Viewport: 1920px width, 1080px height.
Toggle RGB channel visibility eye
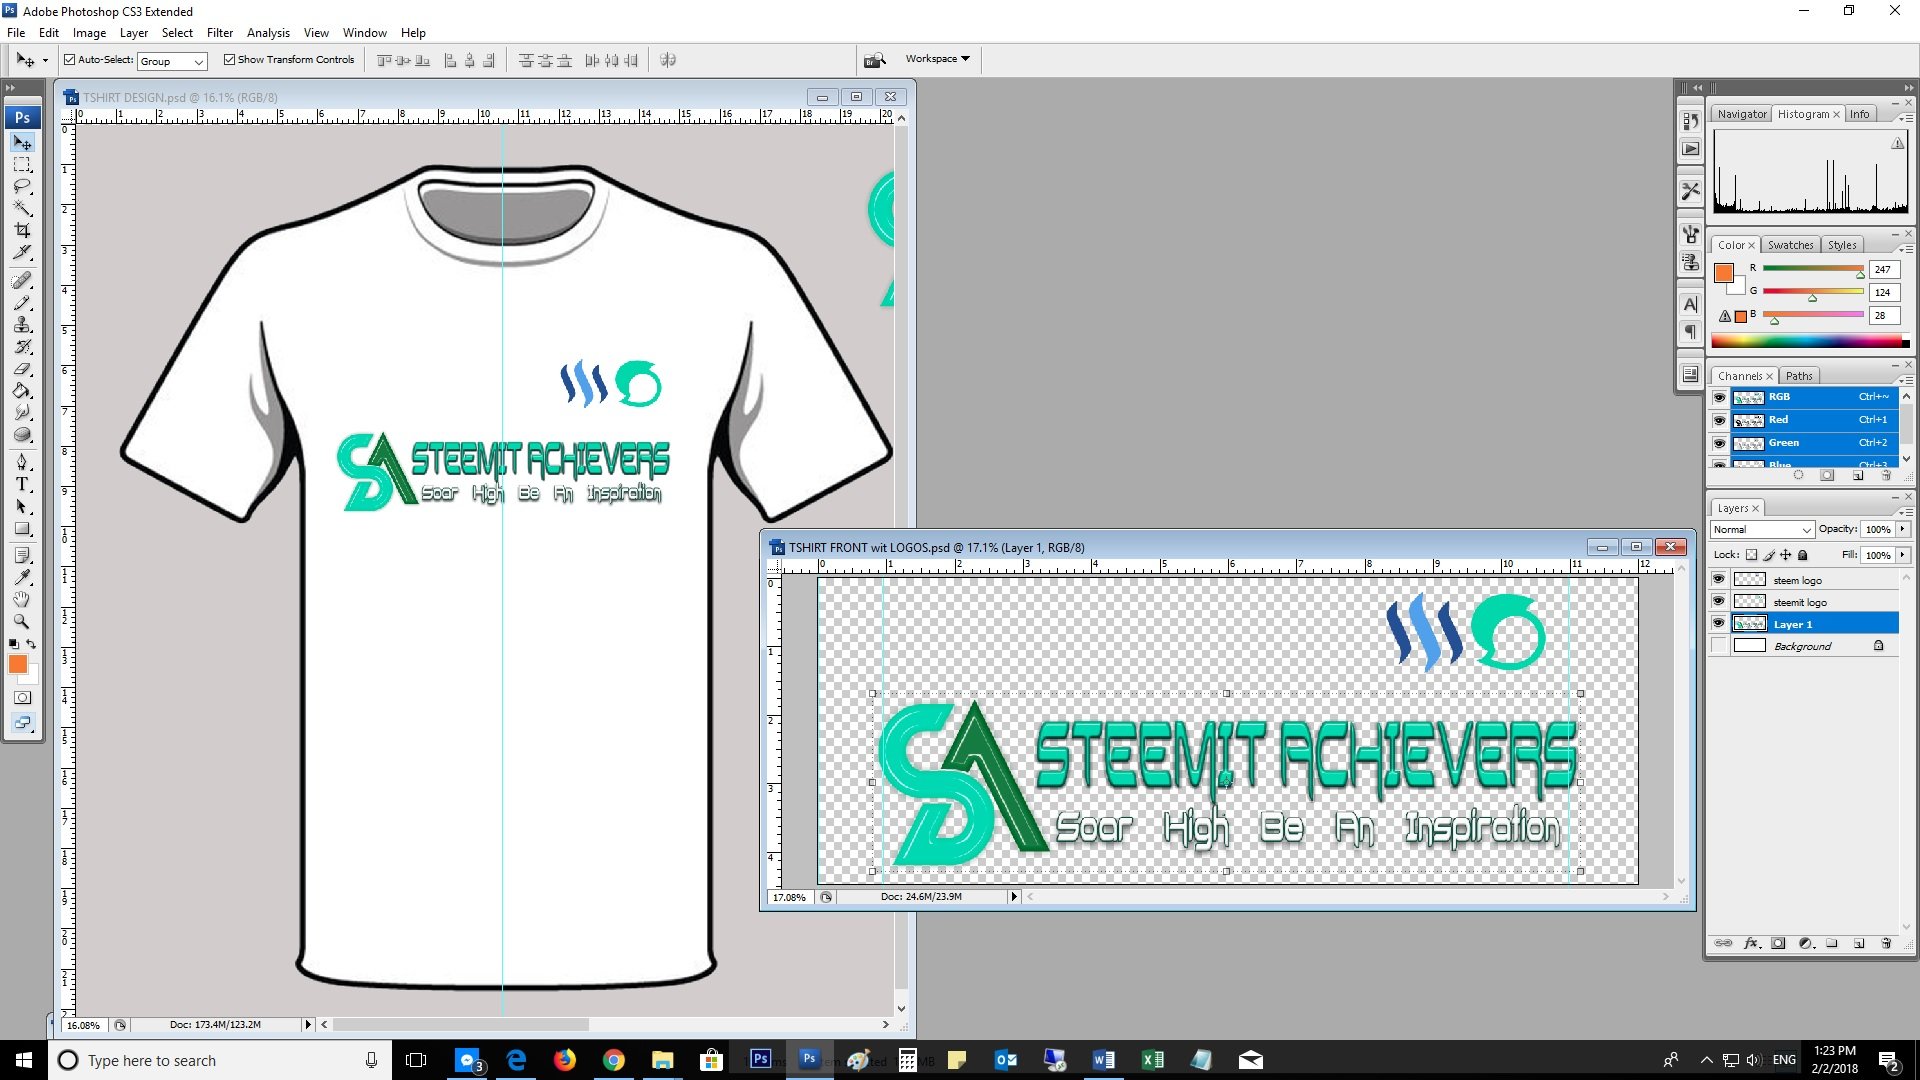(x=1719, y=397)
